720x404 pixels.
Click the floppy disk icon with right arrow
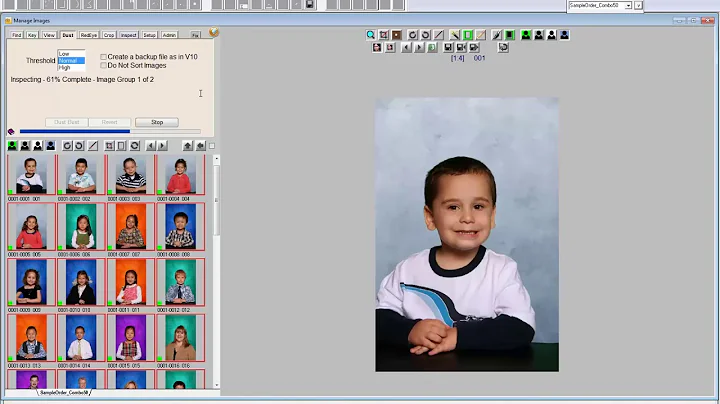pyautogui.click(x=474, y=47)
